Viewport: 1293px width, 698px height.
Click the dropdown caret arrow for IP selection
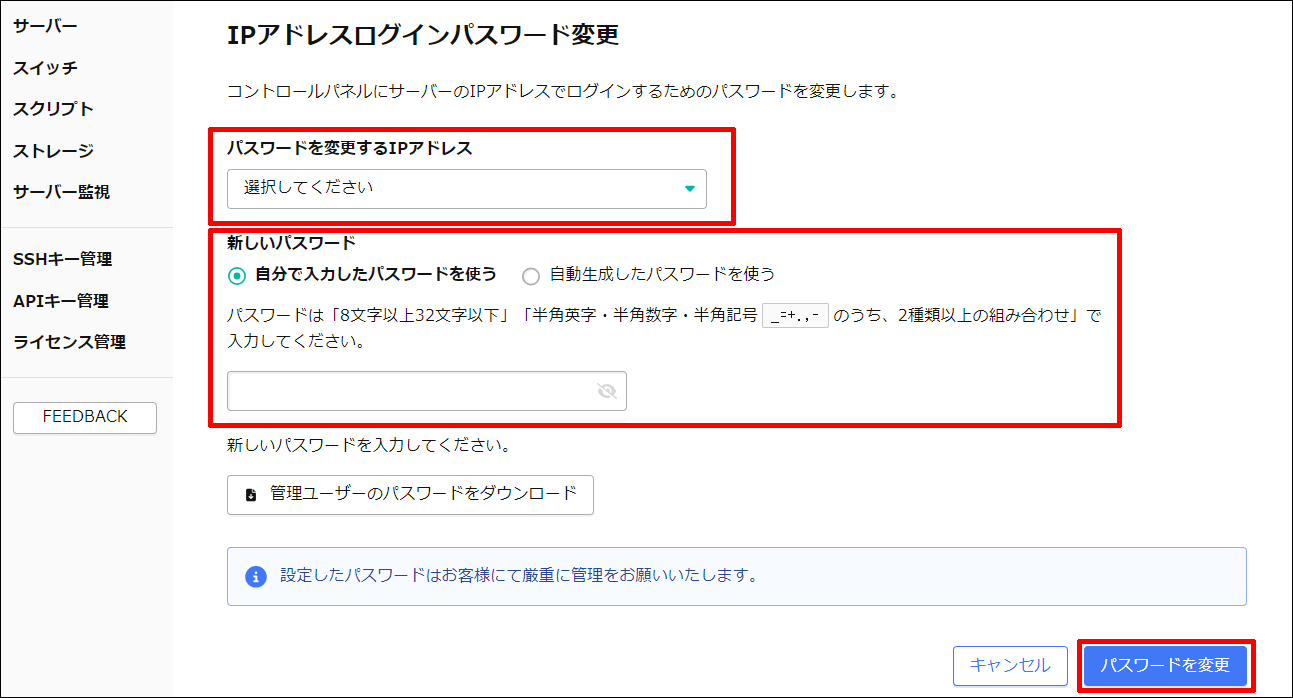[690, 188]
